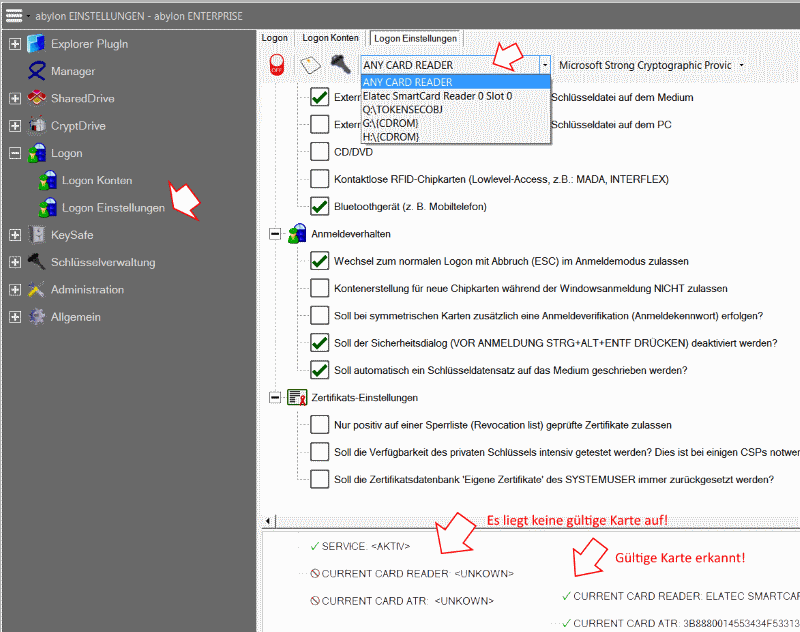Image resolution: width=800 pixels, height=632 pixels.
Task: Click the CryptDrive icon
Action: [36, 125]
